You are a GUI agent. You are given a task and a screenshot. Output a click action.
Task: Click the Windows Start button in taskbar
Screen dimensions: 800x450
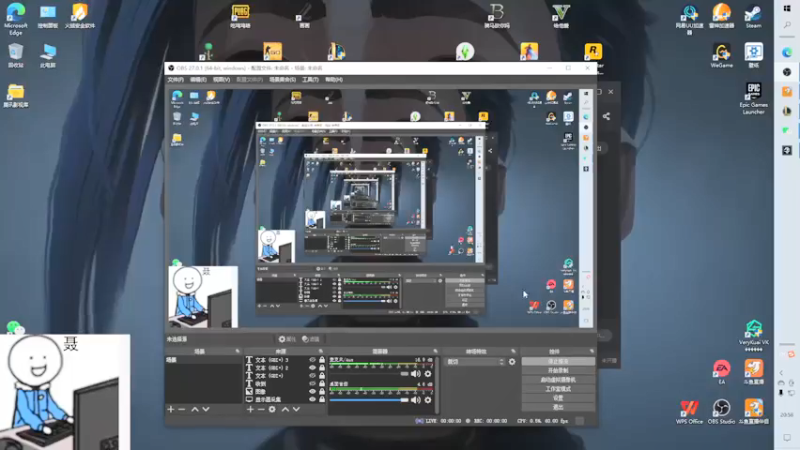coord(787,9)
